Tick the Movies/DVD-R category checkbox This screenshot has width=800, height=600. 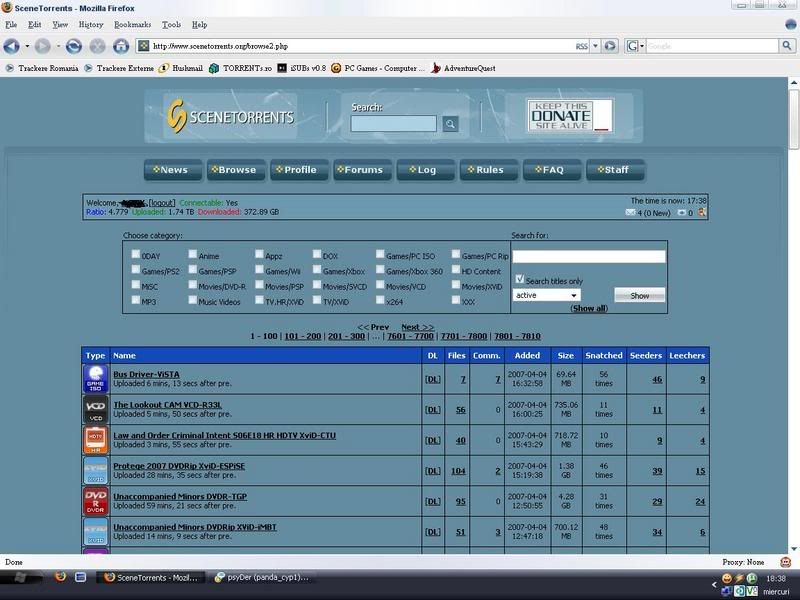pyautogui.click(x=192, y=285)
